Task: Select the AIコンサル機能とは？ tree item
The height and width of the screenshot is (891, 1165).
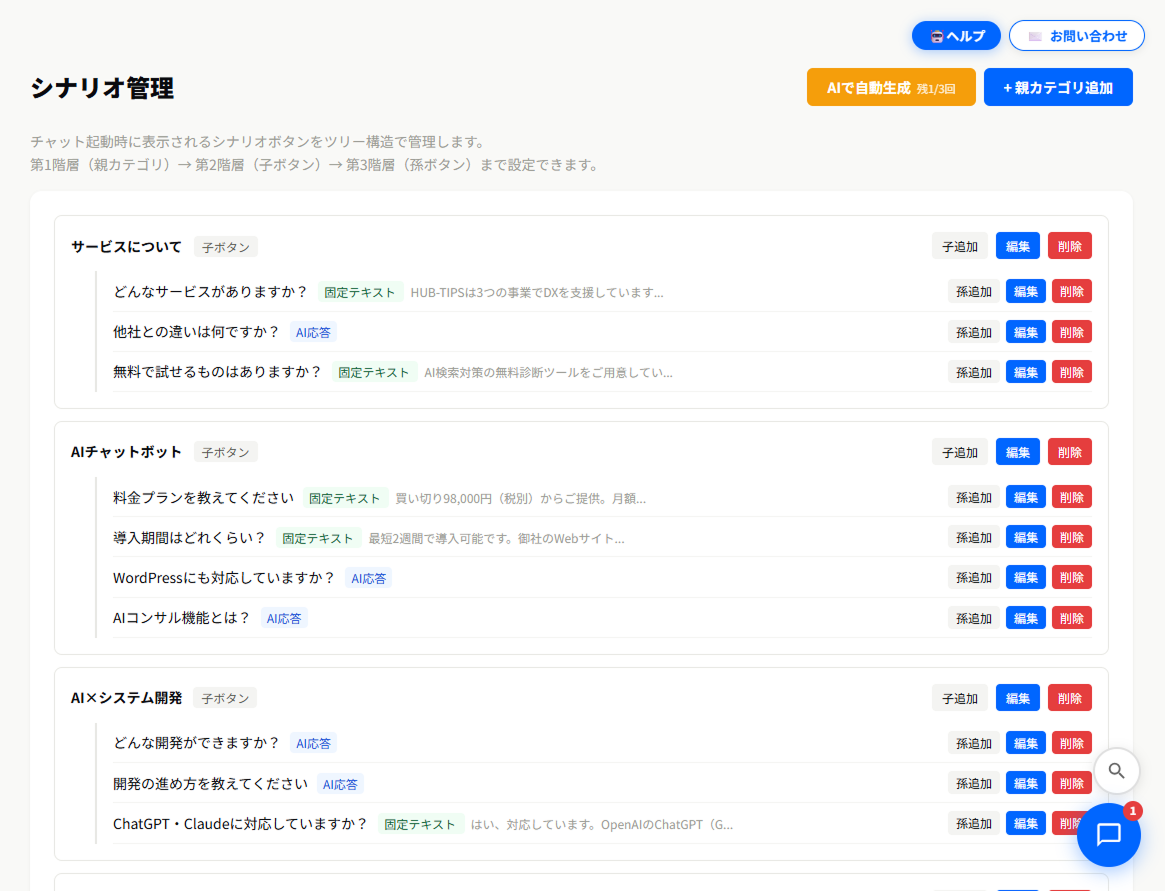Action: coord(182,618)
